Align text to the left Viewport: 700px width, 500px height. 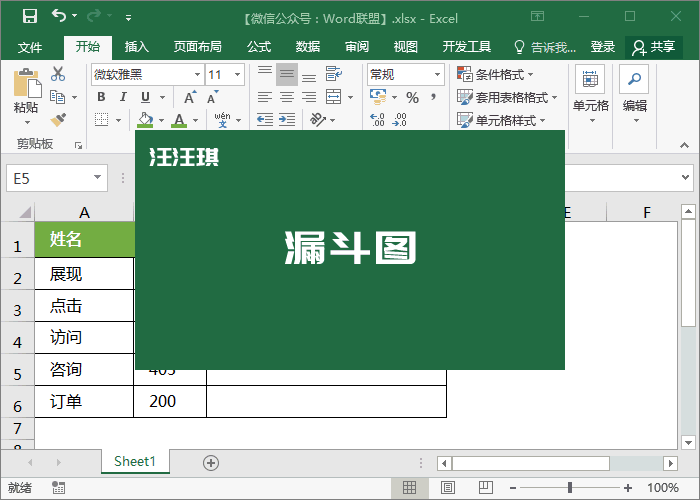265,97
